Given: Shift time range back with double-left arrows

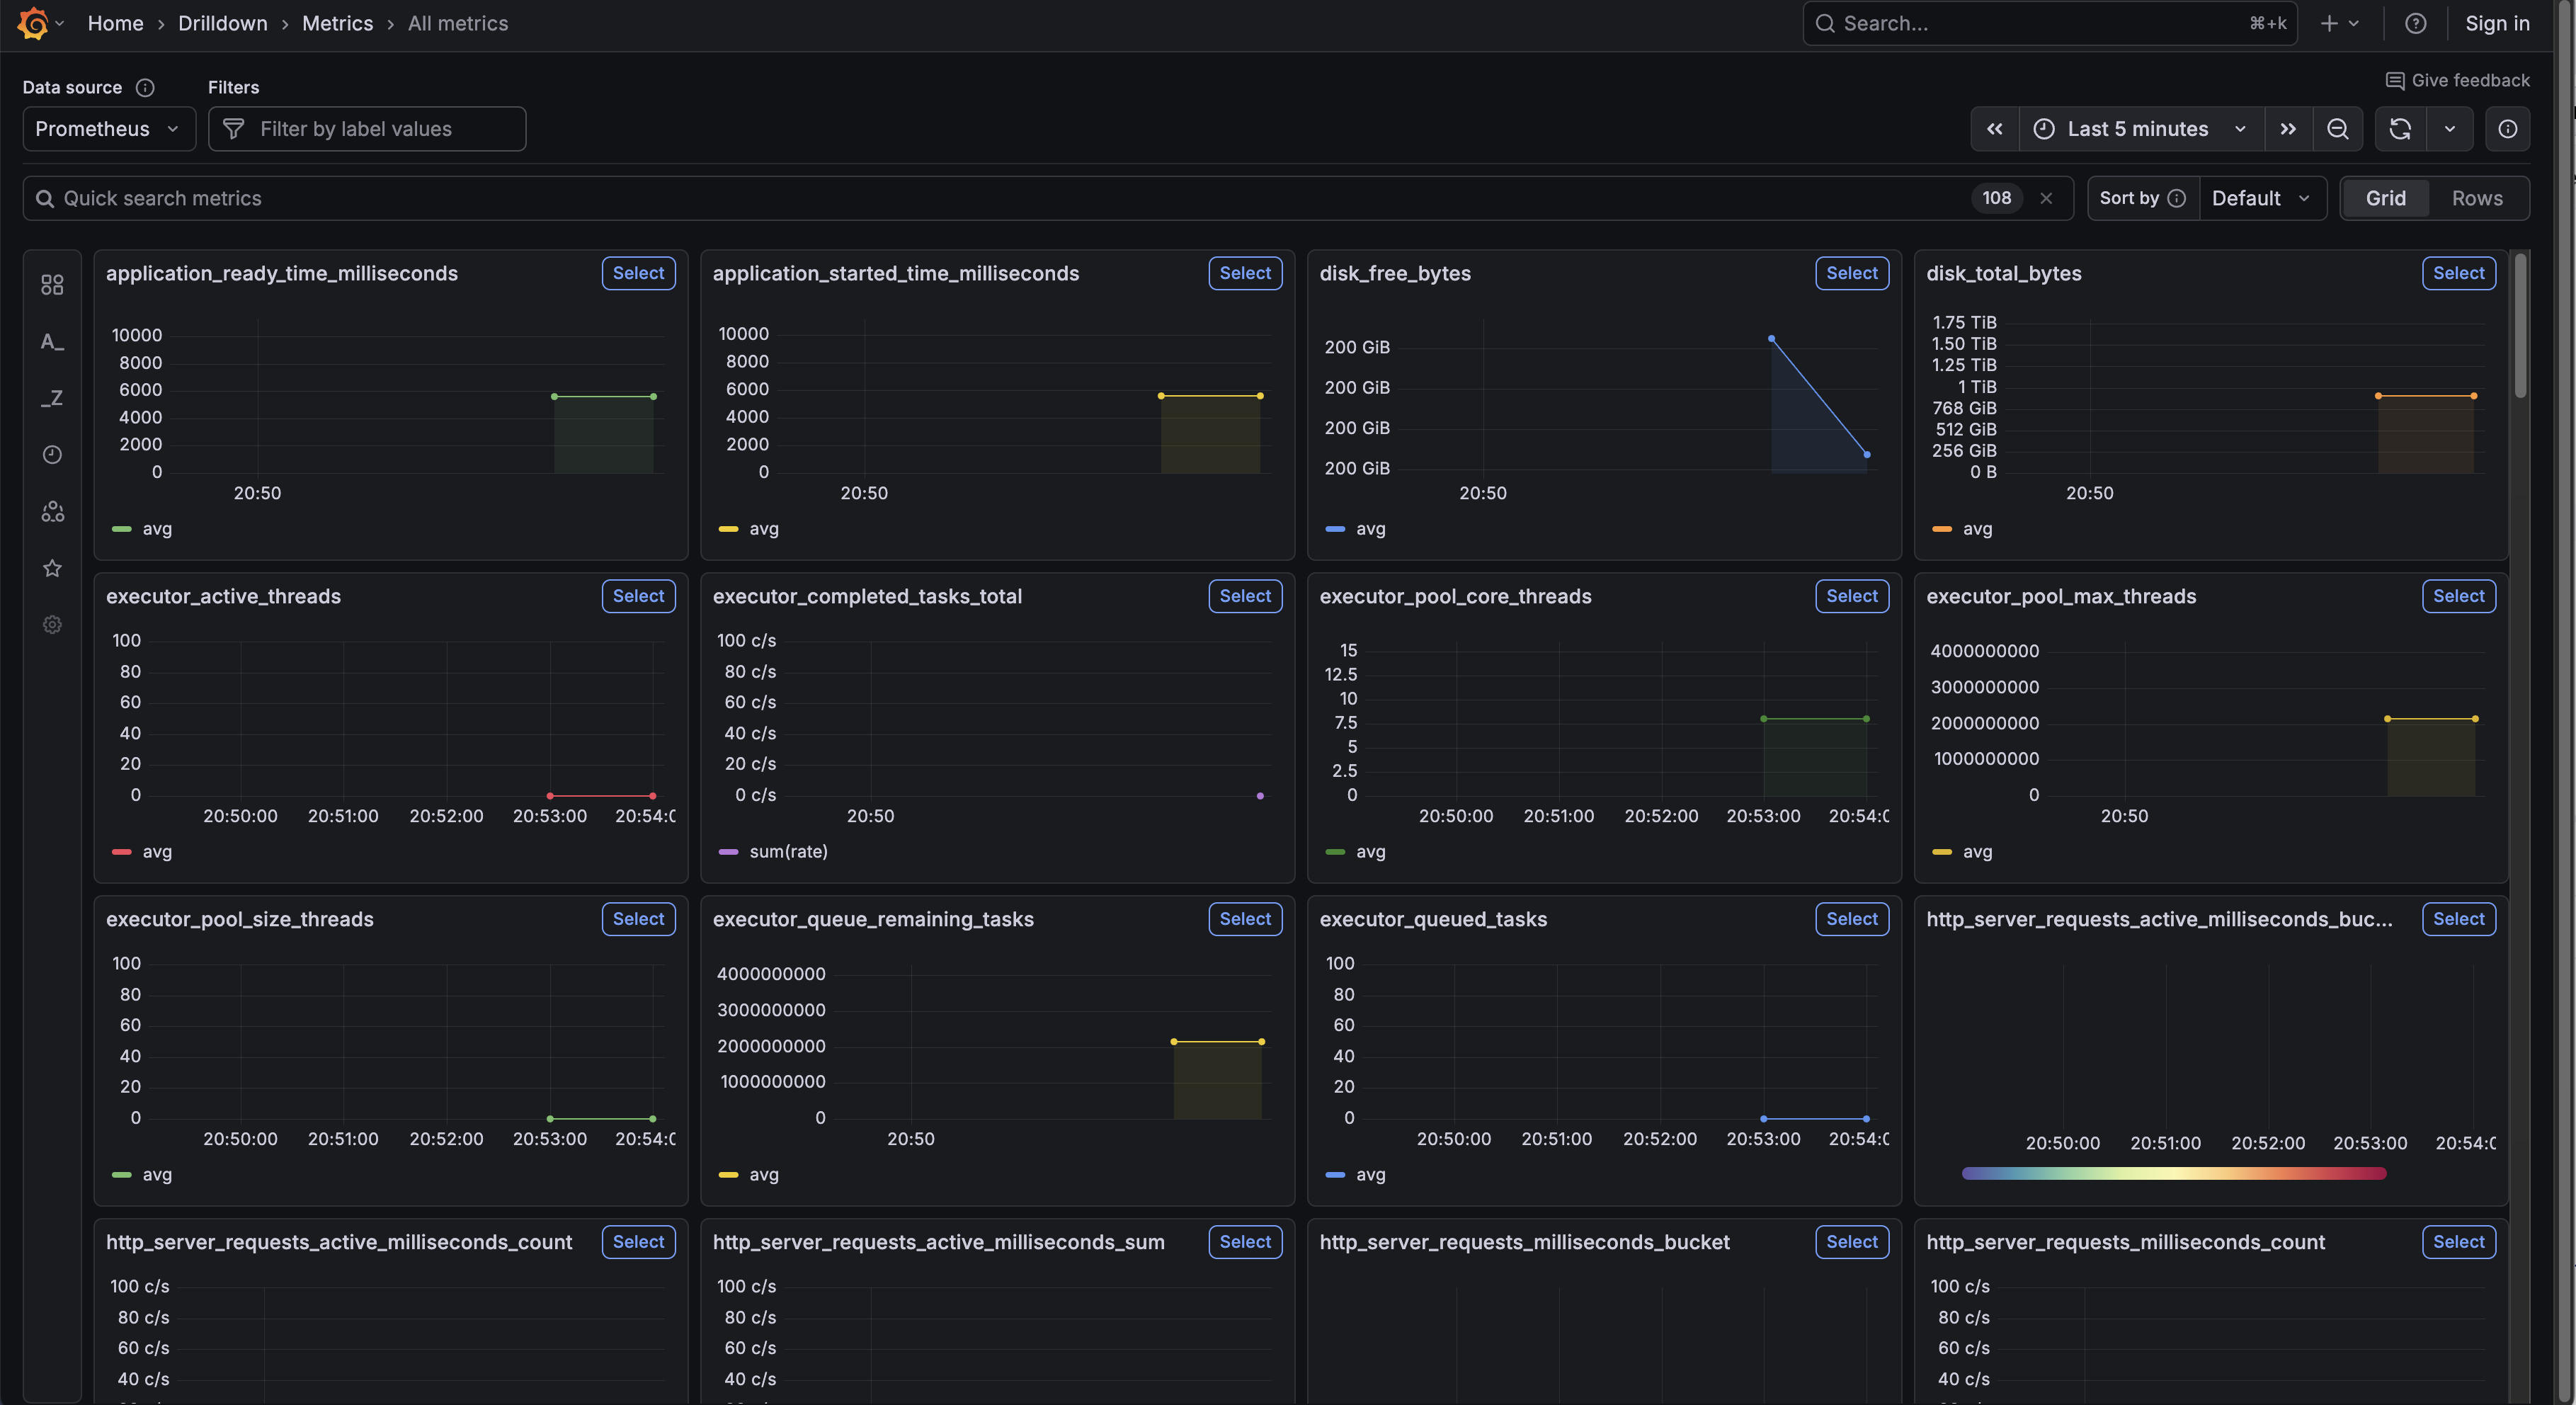Looking at the screenshot, I should [x=1995, y=128].
